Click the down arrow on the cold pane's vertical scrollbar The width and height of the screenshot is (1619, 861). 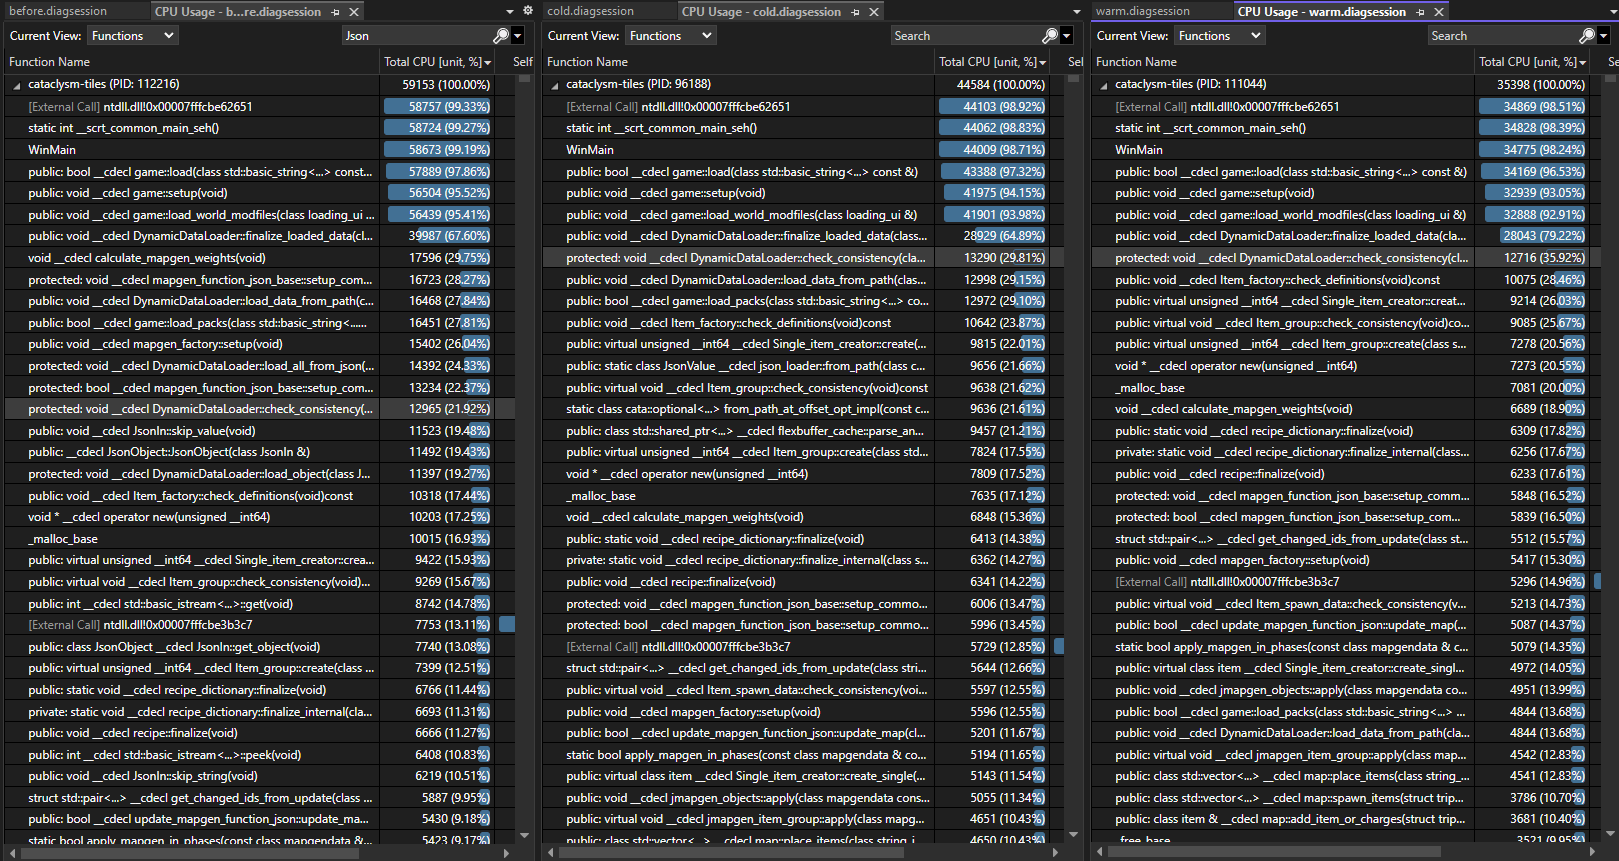click(1074, 835)
